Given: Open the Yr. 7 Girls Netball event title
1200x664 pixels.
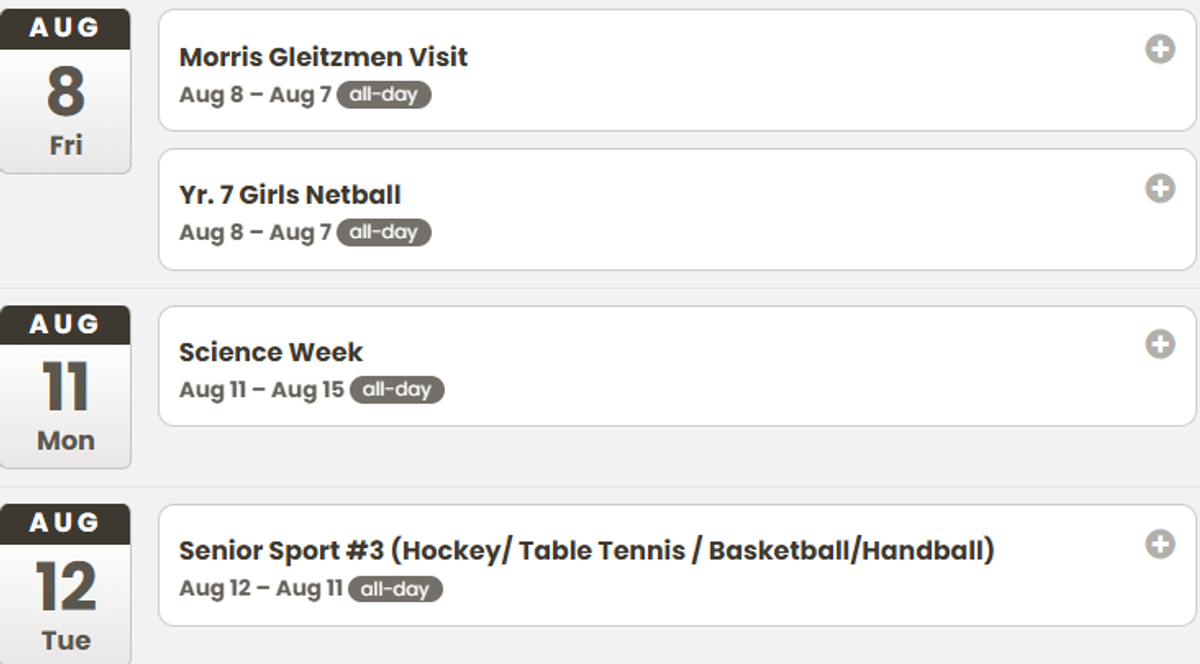Looking at the screenshot, I should coord(290,194).
